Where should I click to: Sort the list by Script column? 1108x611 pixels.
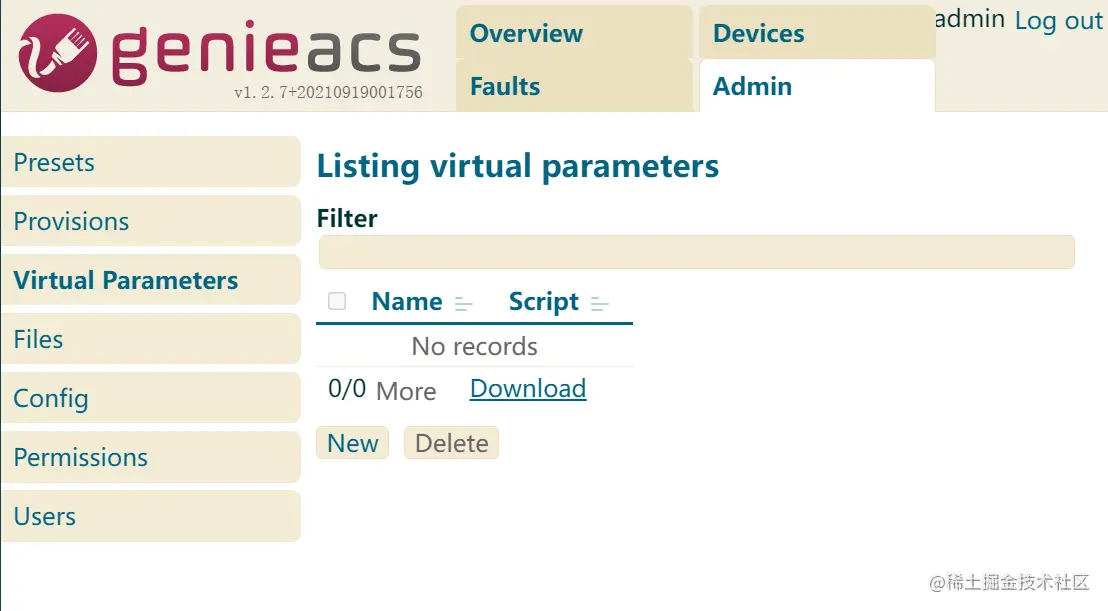(x=599, y=304)
